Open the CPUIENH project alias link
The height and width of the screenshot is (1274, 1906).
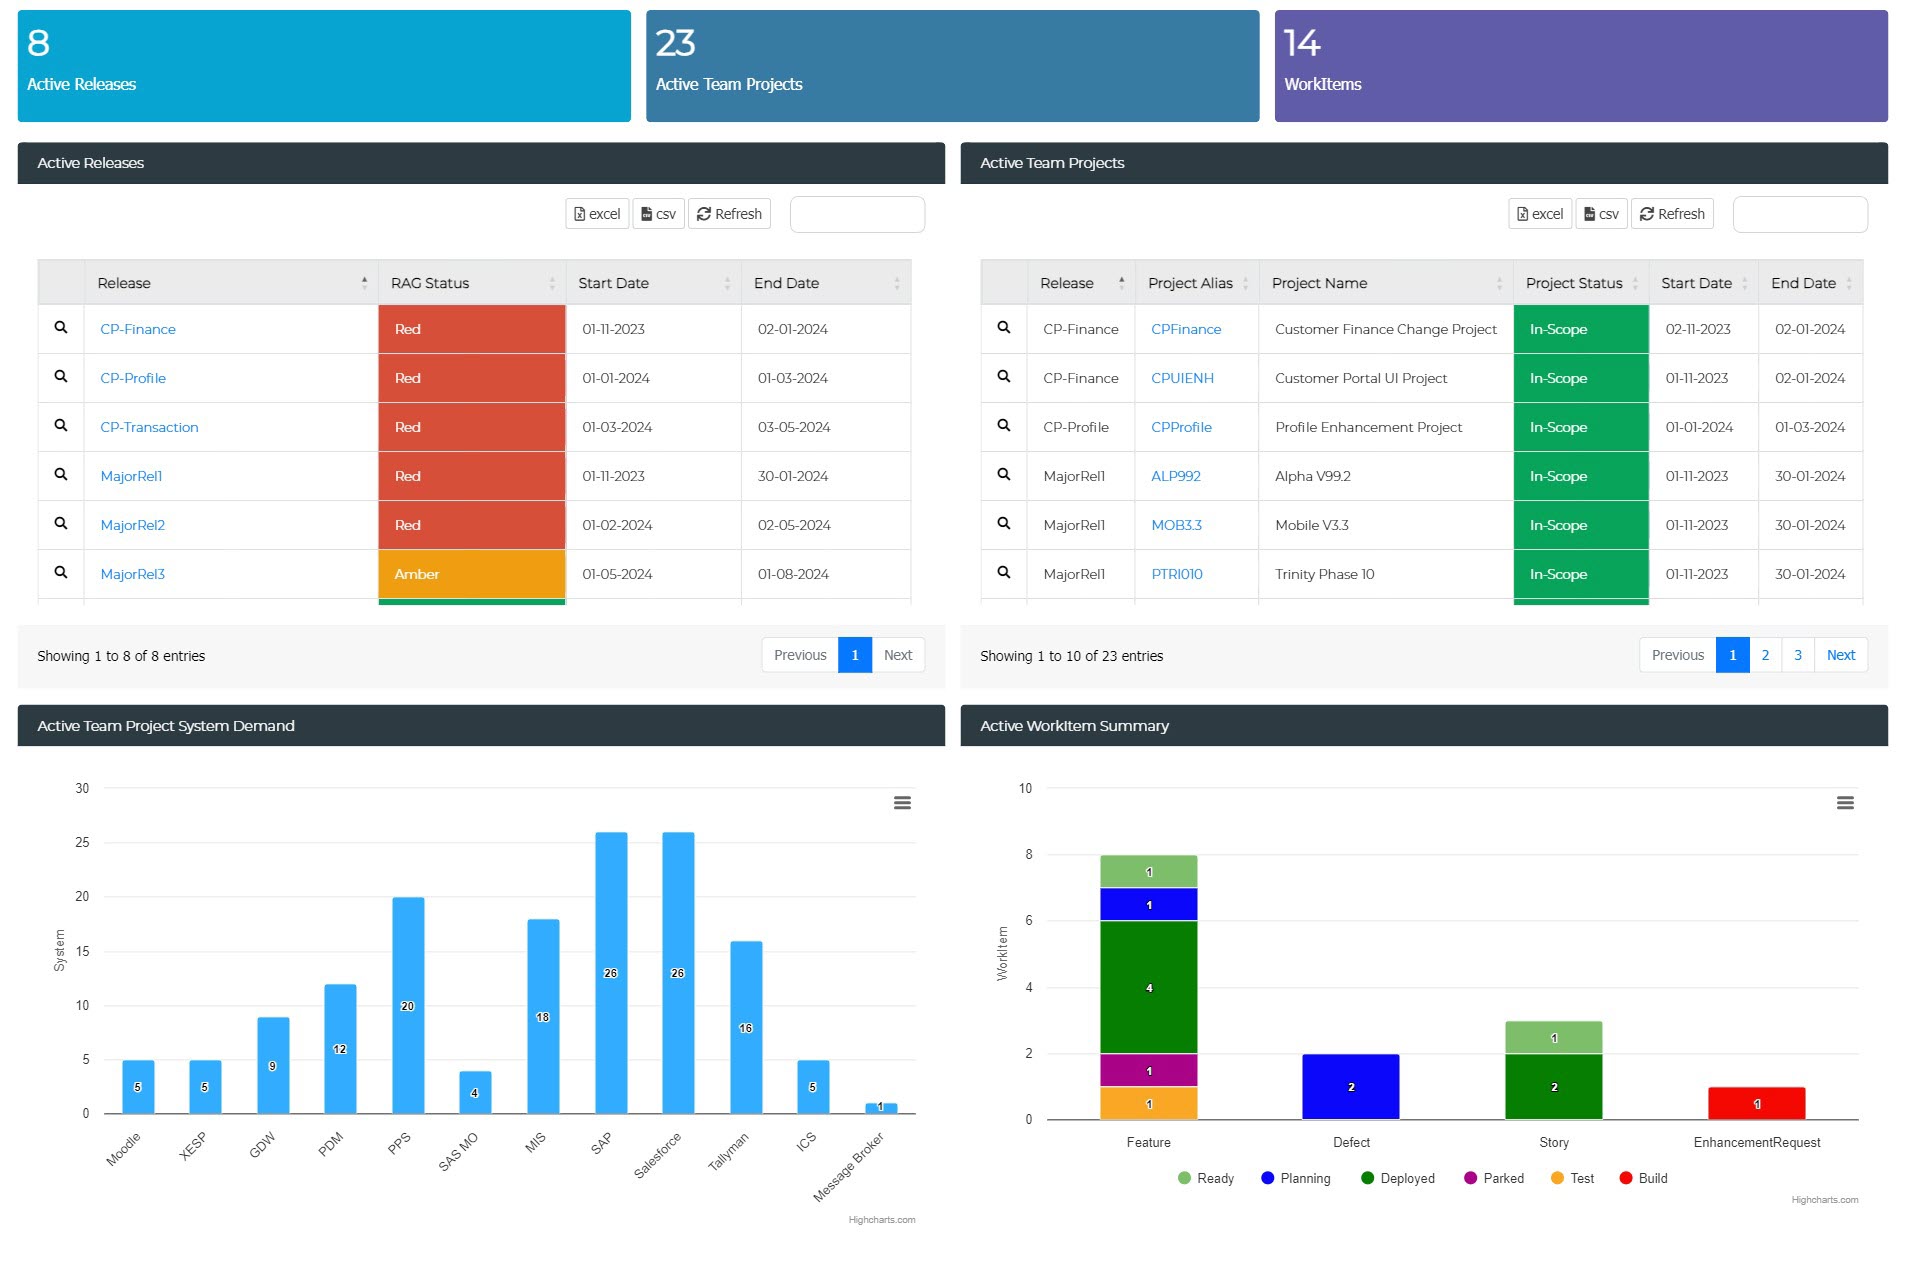[x=1182, y=378]
